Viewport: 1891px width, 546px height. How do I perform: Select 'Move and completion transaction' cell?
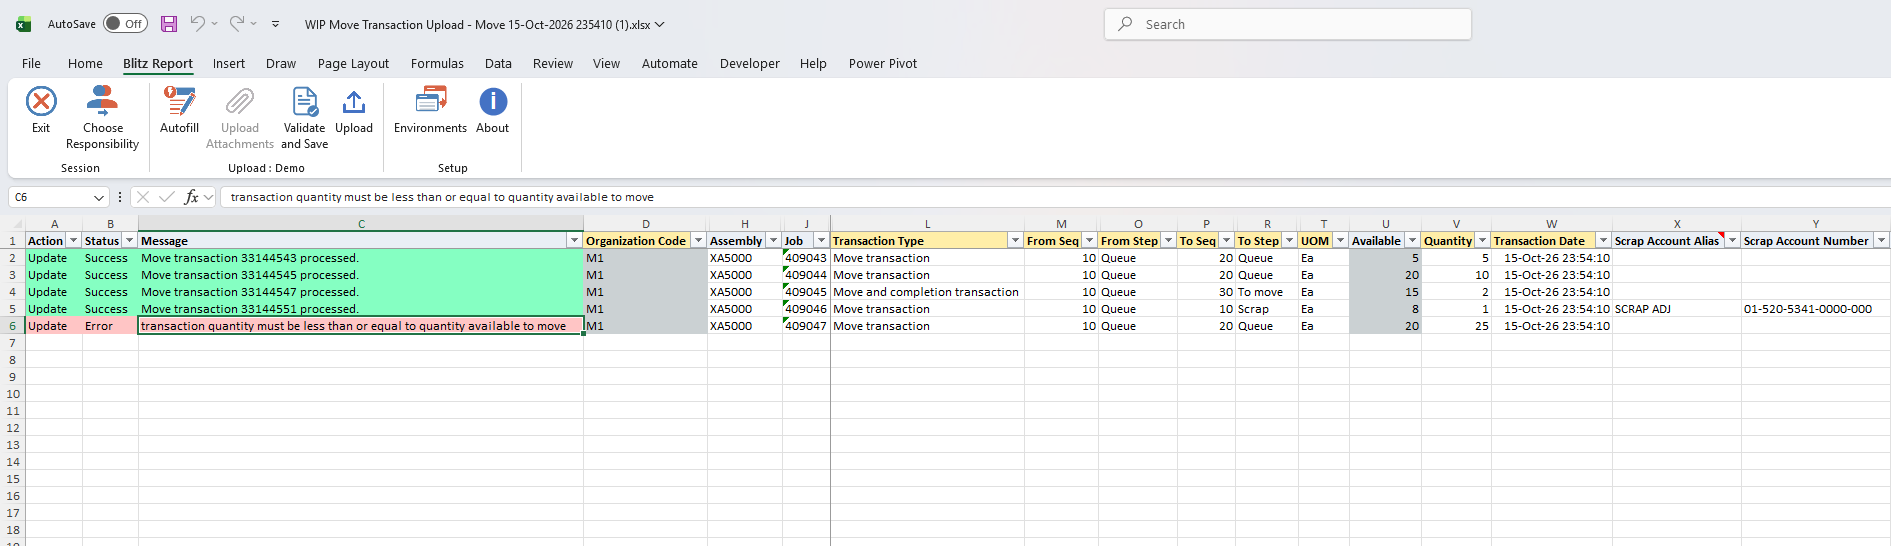927,292
